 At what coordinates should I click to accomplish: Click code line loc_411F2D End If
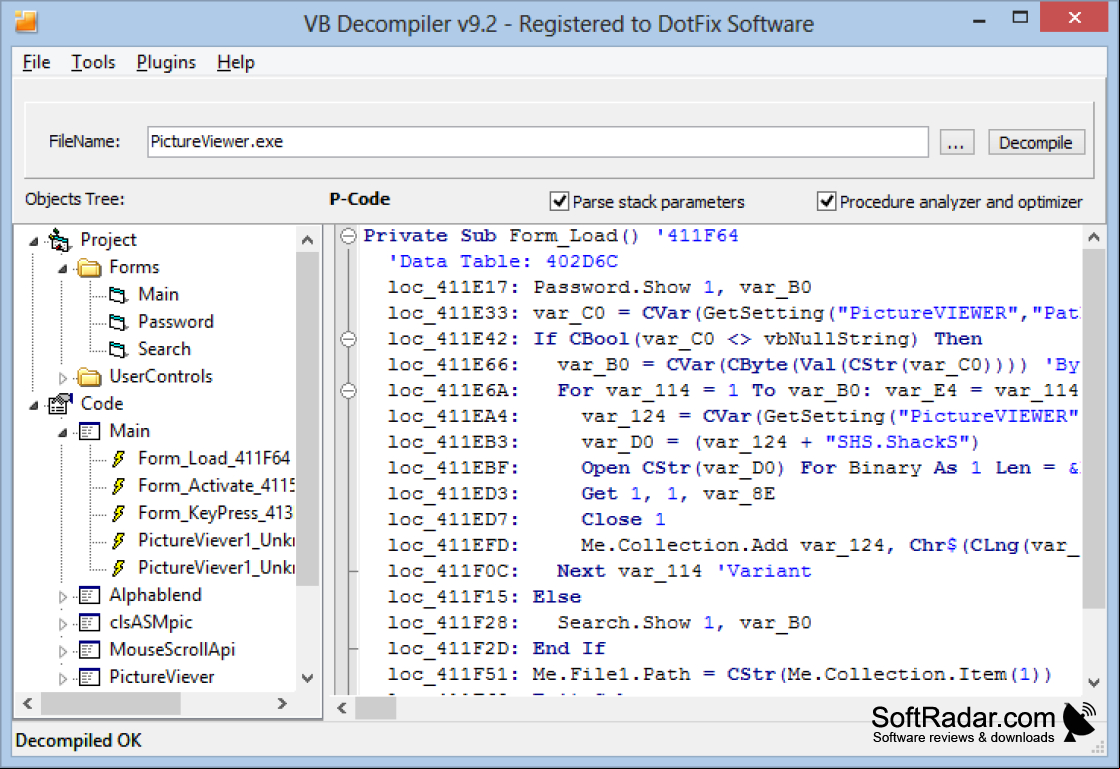click(x=496, y=648)
